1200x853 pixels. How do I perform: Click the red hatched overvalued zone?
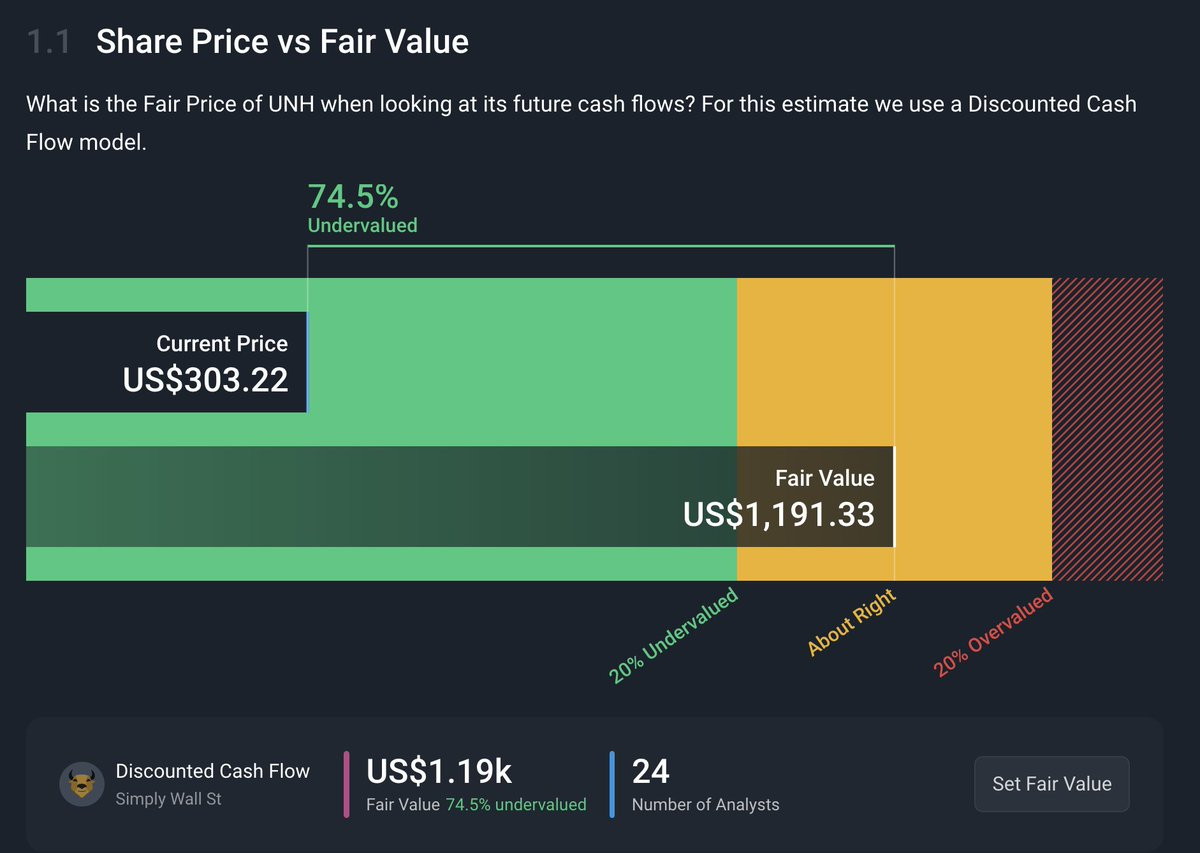1107,428
